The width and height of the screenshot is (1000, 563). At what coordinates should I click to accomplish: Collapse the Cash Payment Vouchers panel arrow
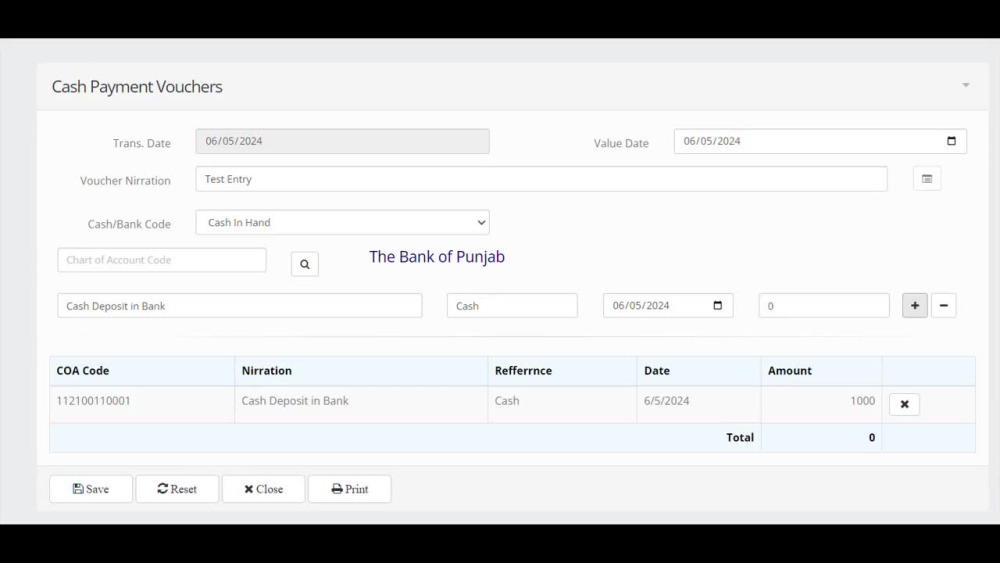[x=966, y=85]
